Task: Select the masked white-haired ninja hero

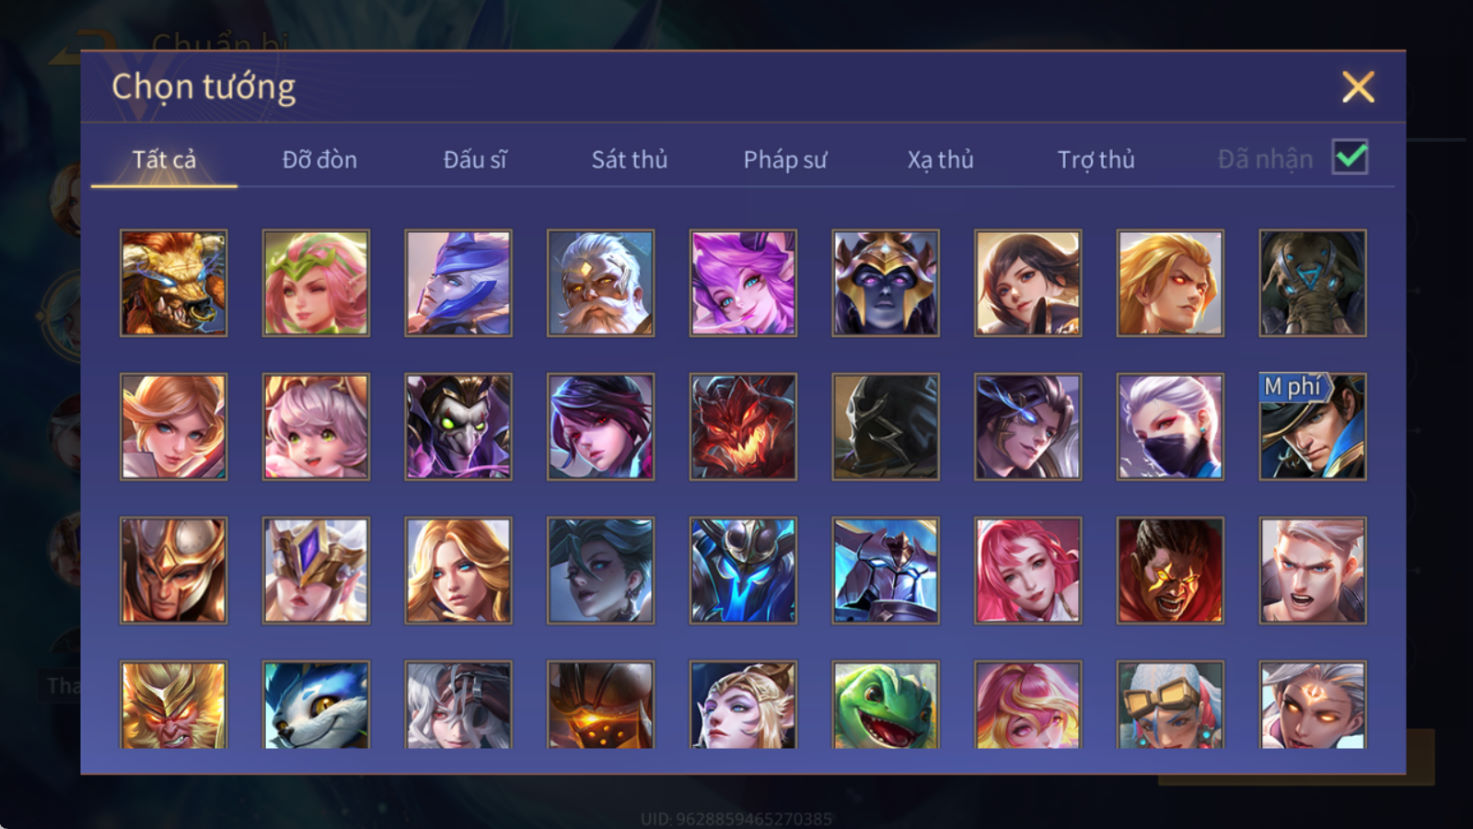Action: pos(1170,427)
